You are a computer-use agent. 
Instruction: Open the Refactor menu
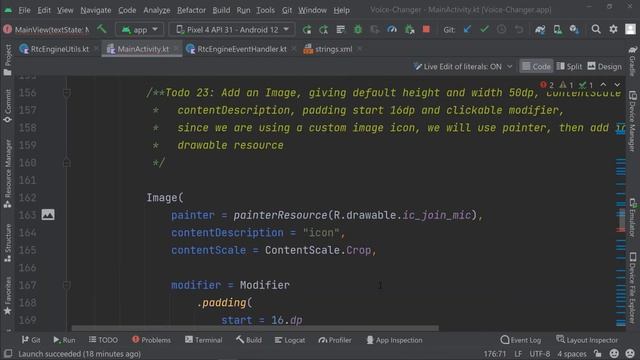point(191,10)
